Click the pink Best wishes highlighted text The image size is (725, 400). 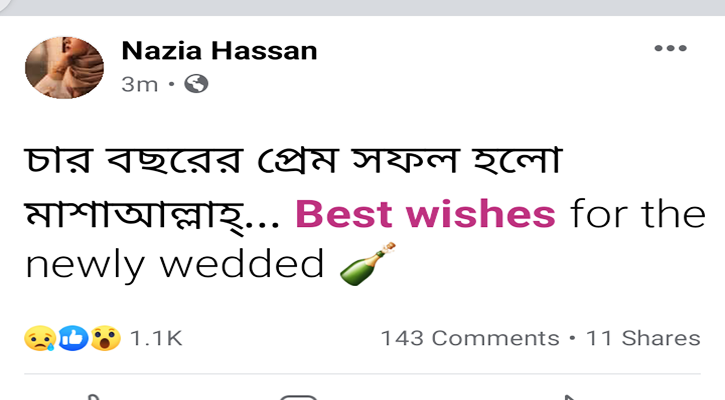pyautogui.click(x=426, y=213)
